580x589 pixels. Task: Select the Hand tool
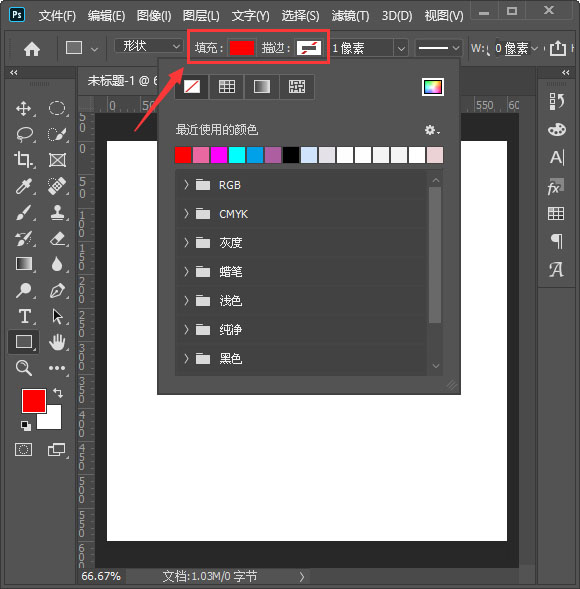tap(57, 342)
